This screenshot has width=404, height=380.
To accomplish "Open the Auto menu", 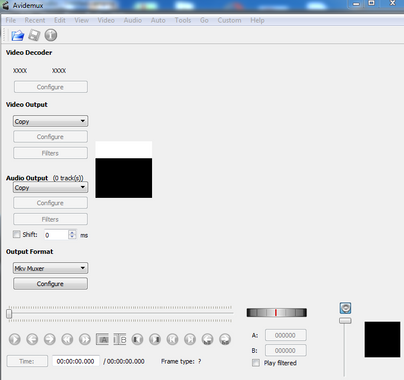I will click(158, 20).
